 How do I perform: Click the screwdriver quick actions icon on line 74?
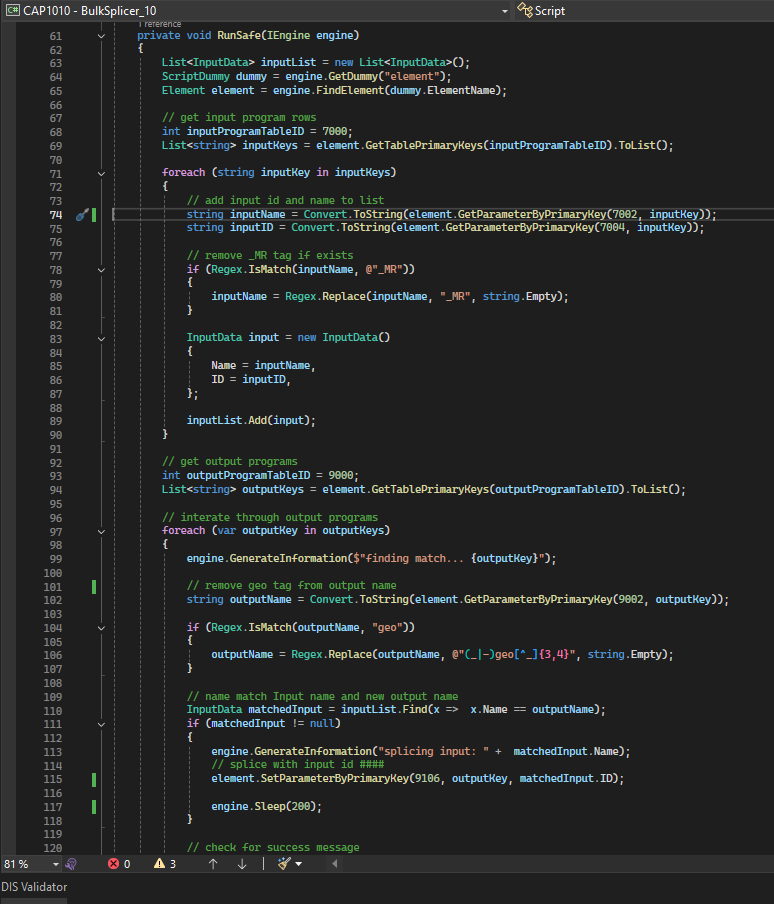[82, 215]
